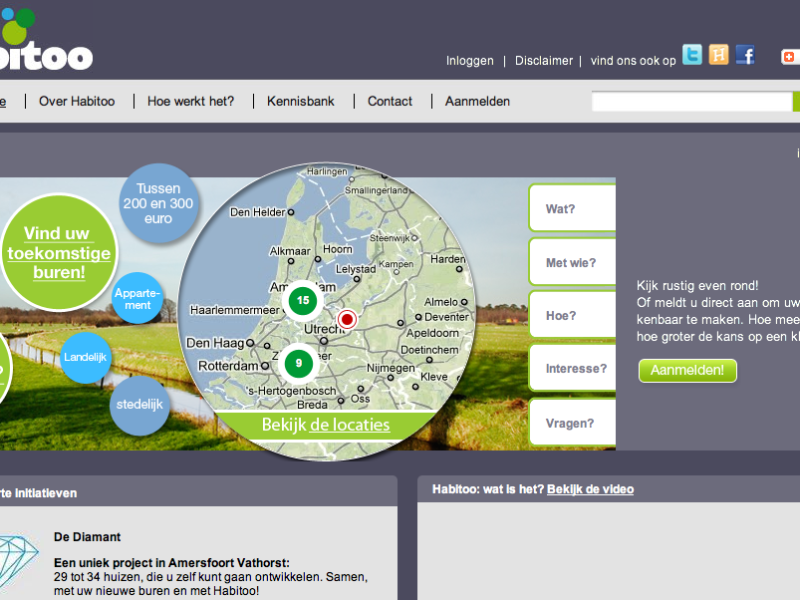The width and height of the screenshot is (800, 600).
Task: Click the red location marker near Utrecht
Action: (347, 319)
